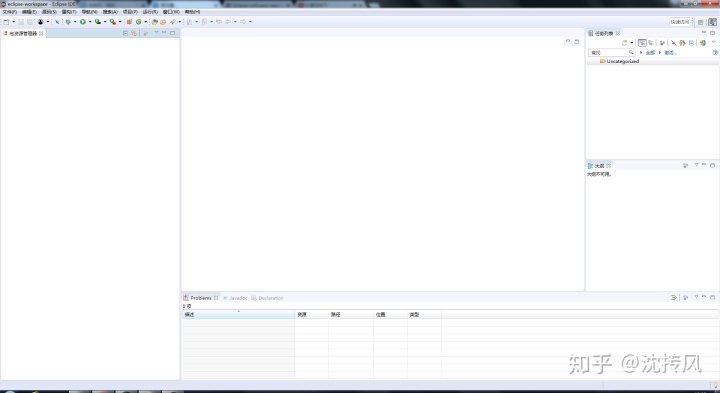Click the 路径 column header in Problems
This screenshot has width=720, height=393.
pyautogui.click(x=351, y=314)
